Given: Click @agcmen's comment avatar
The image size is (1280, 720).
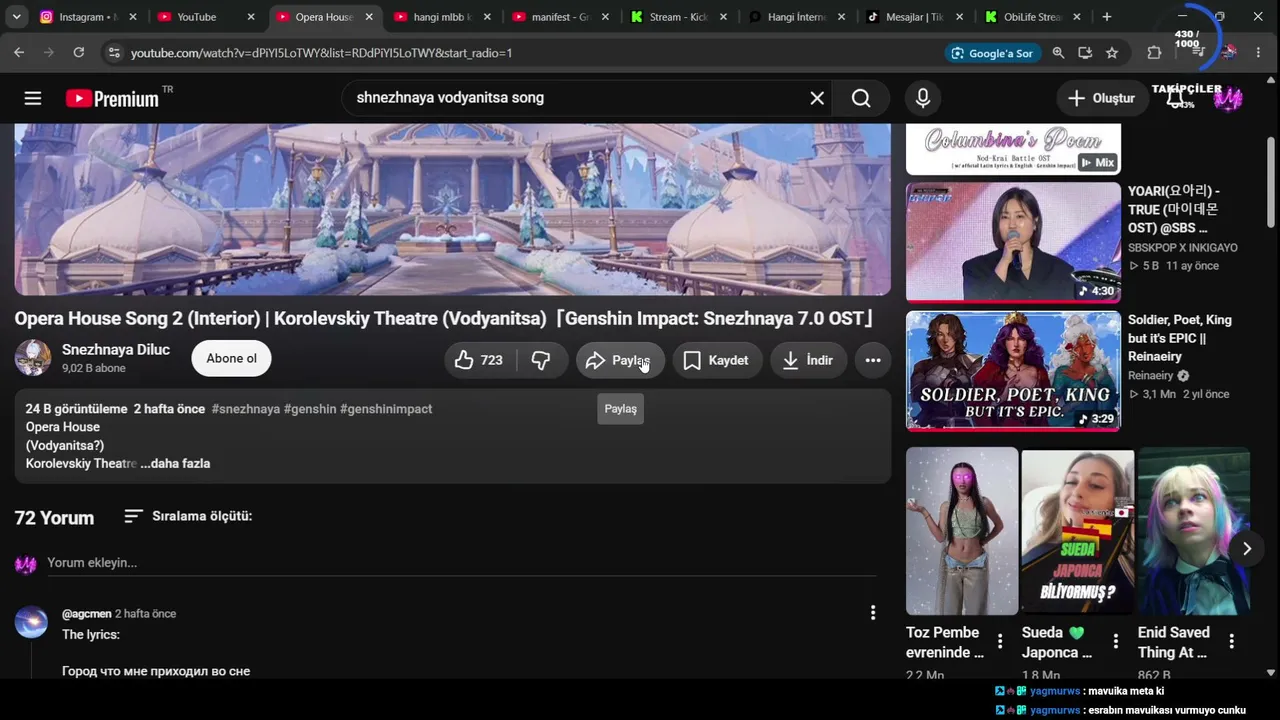Looking at the screenshot, I should [x=31, y=622].
